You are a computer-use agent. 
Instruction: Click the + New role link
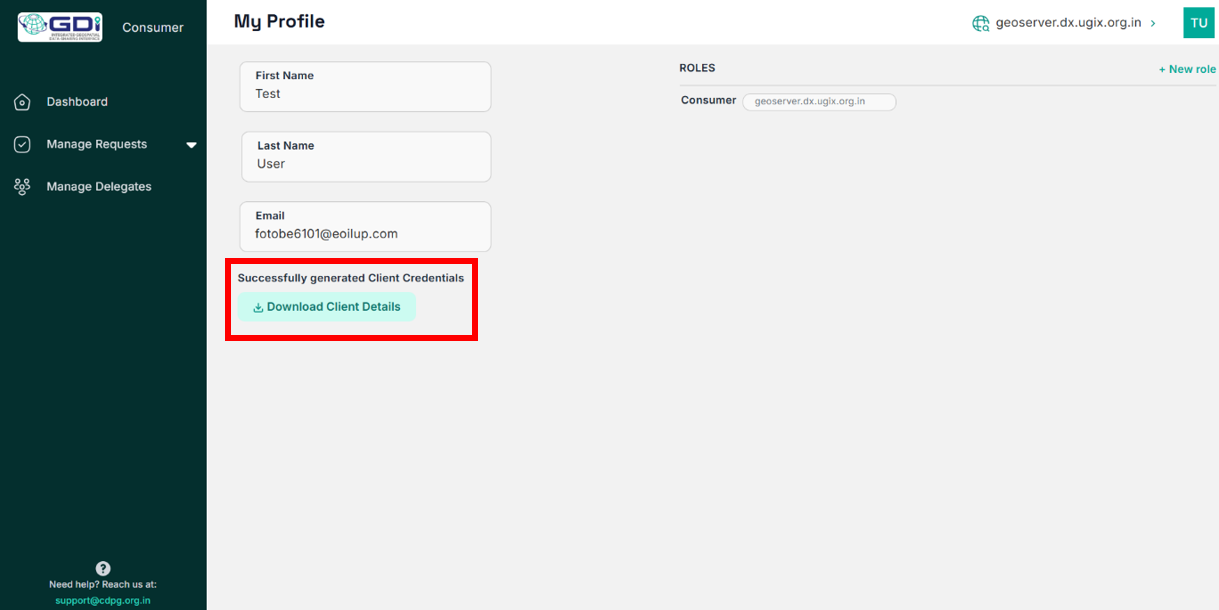1187,69
